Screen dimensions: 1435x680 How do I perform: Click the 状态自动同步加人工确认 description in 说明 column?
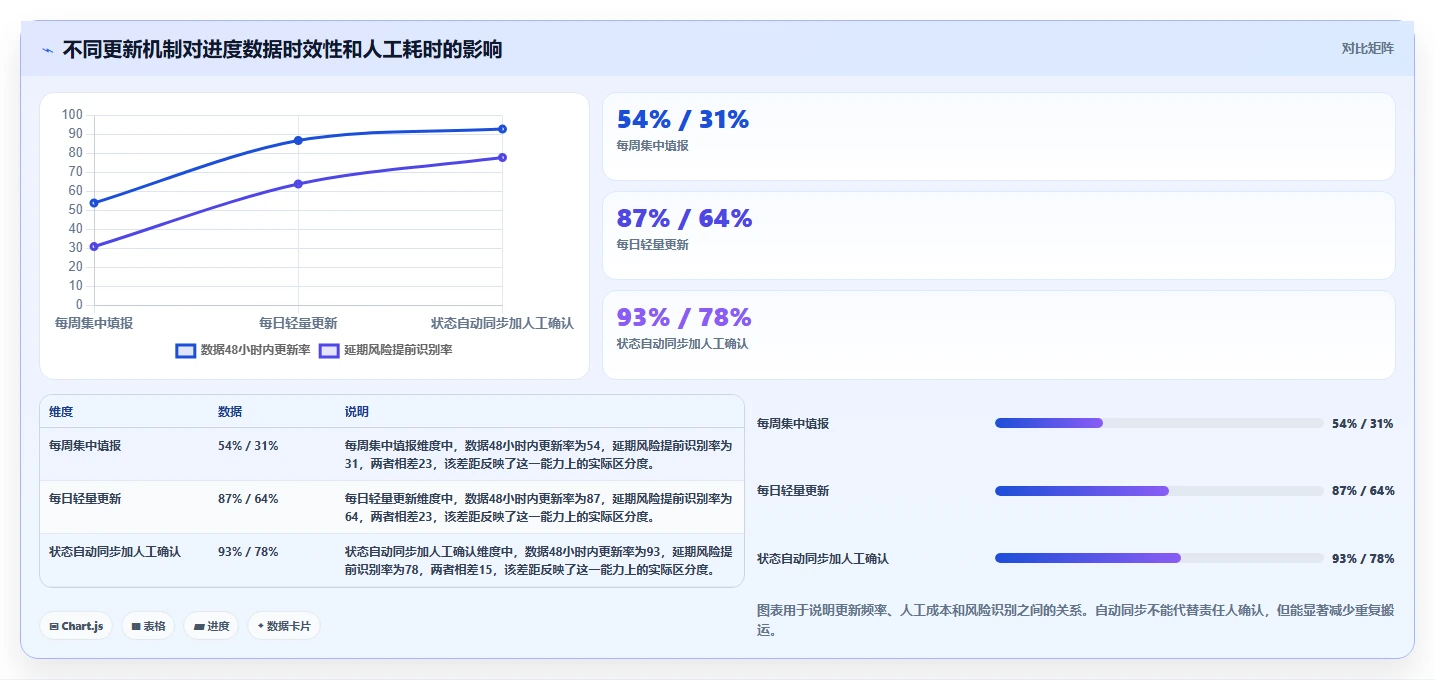pyautogui.click(x=538, y=561)
